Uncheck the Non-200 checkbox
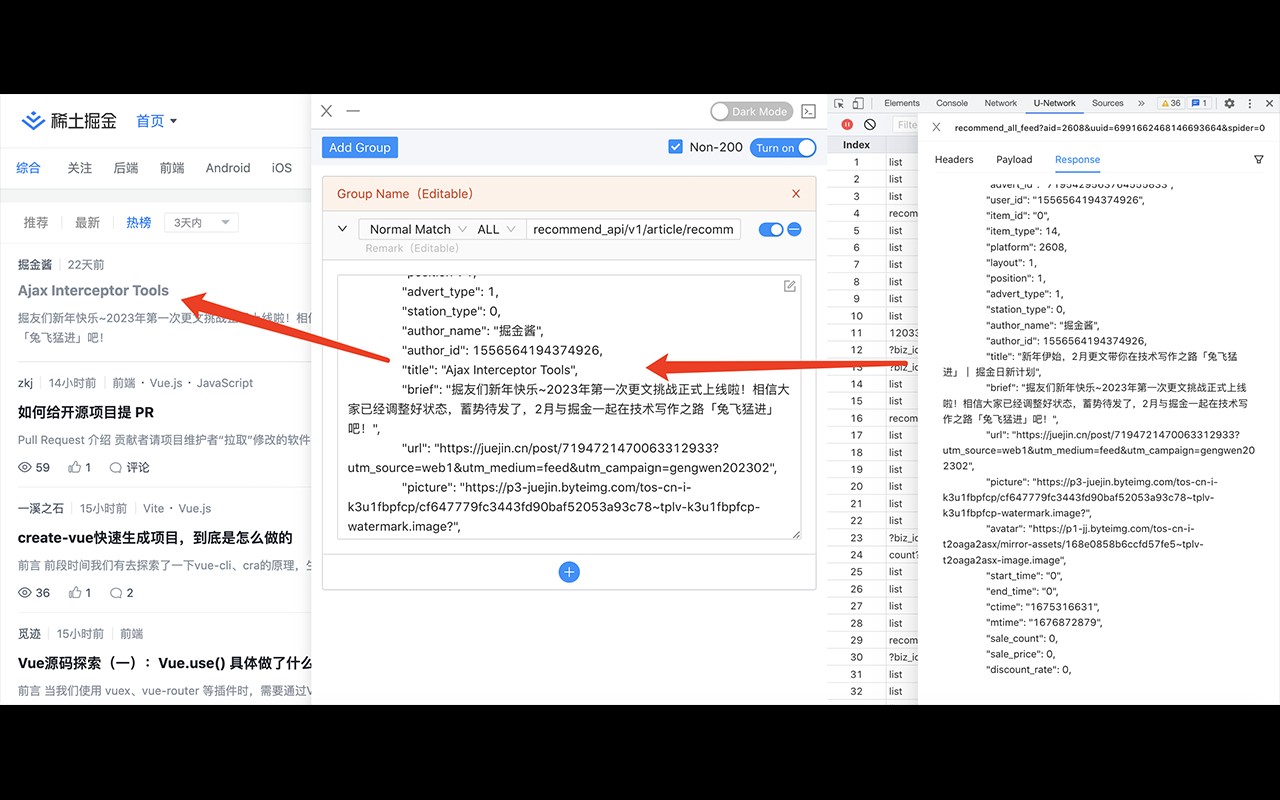Screen dimensions: 1280x800 pos(676,147)
